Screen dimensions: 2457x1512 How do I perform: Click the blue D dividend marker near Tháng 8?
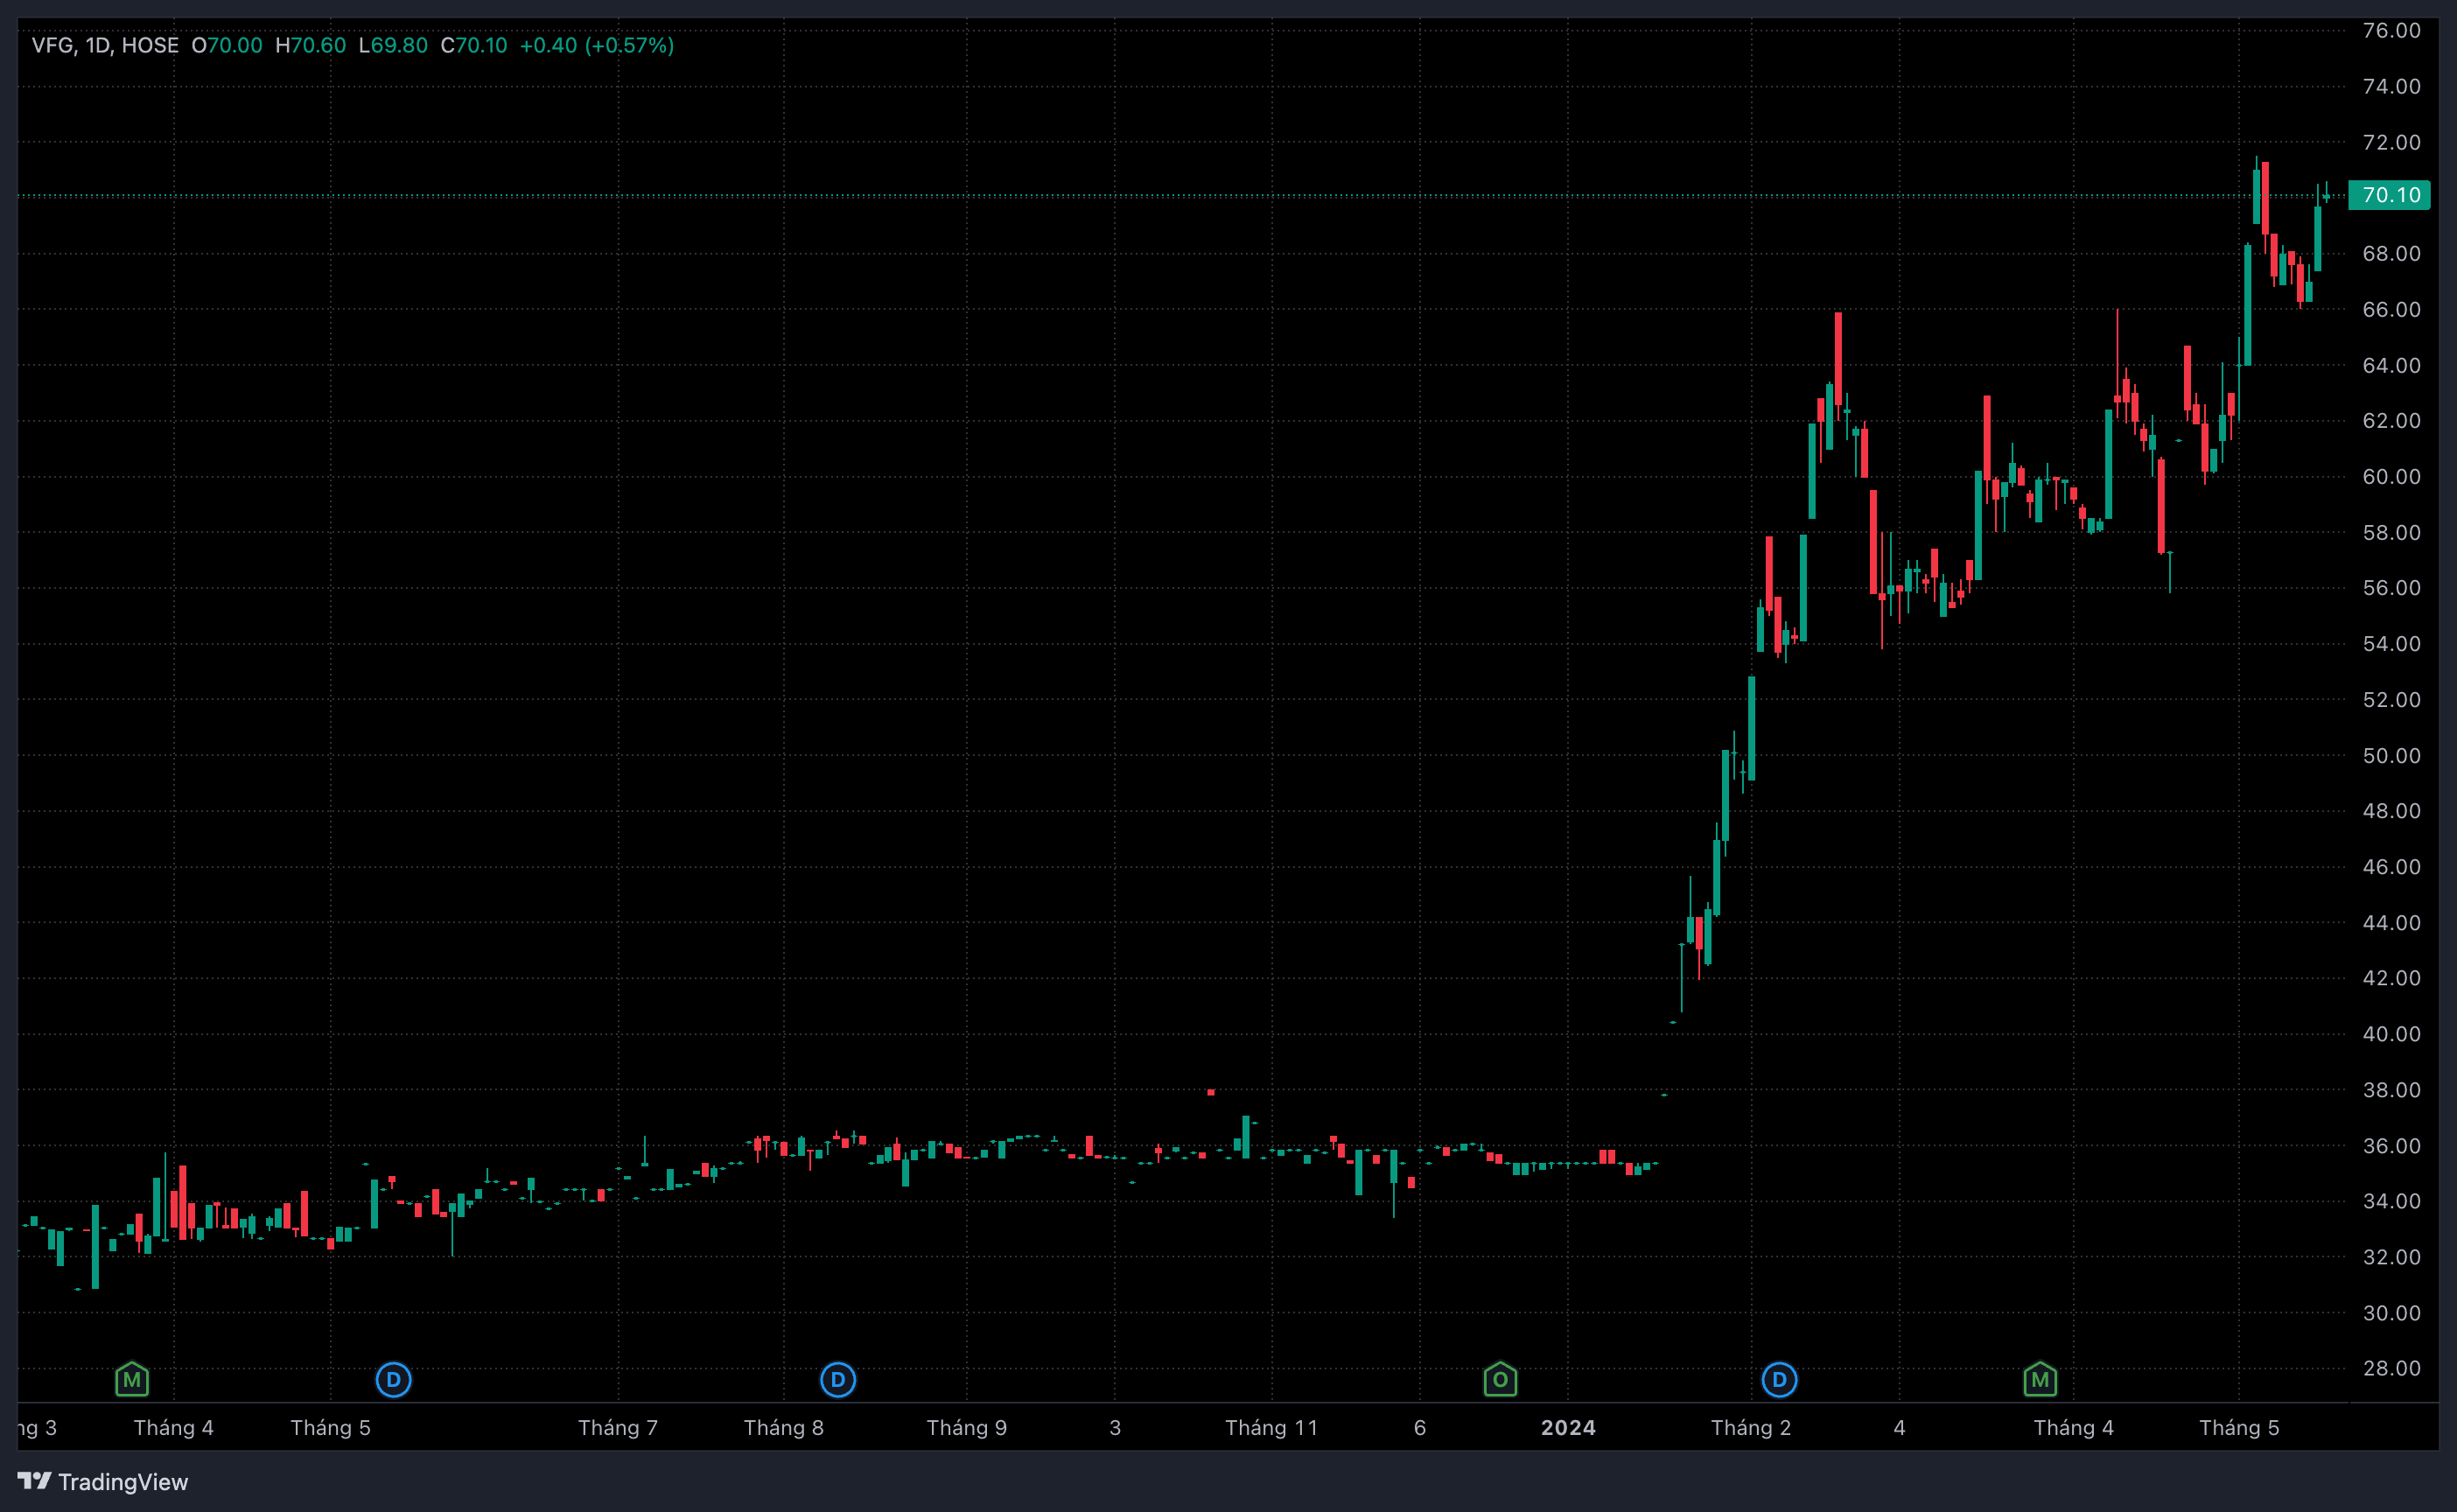coord(838,1380)
